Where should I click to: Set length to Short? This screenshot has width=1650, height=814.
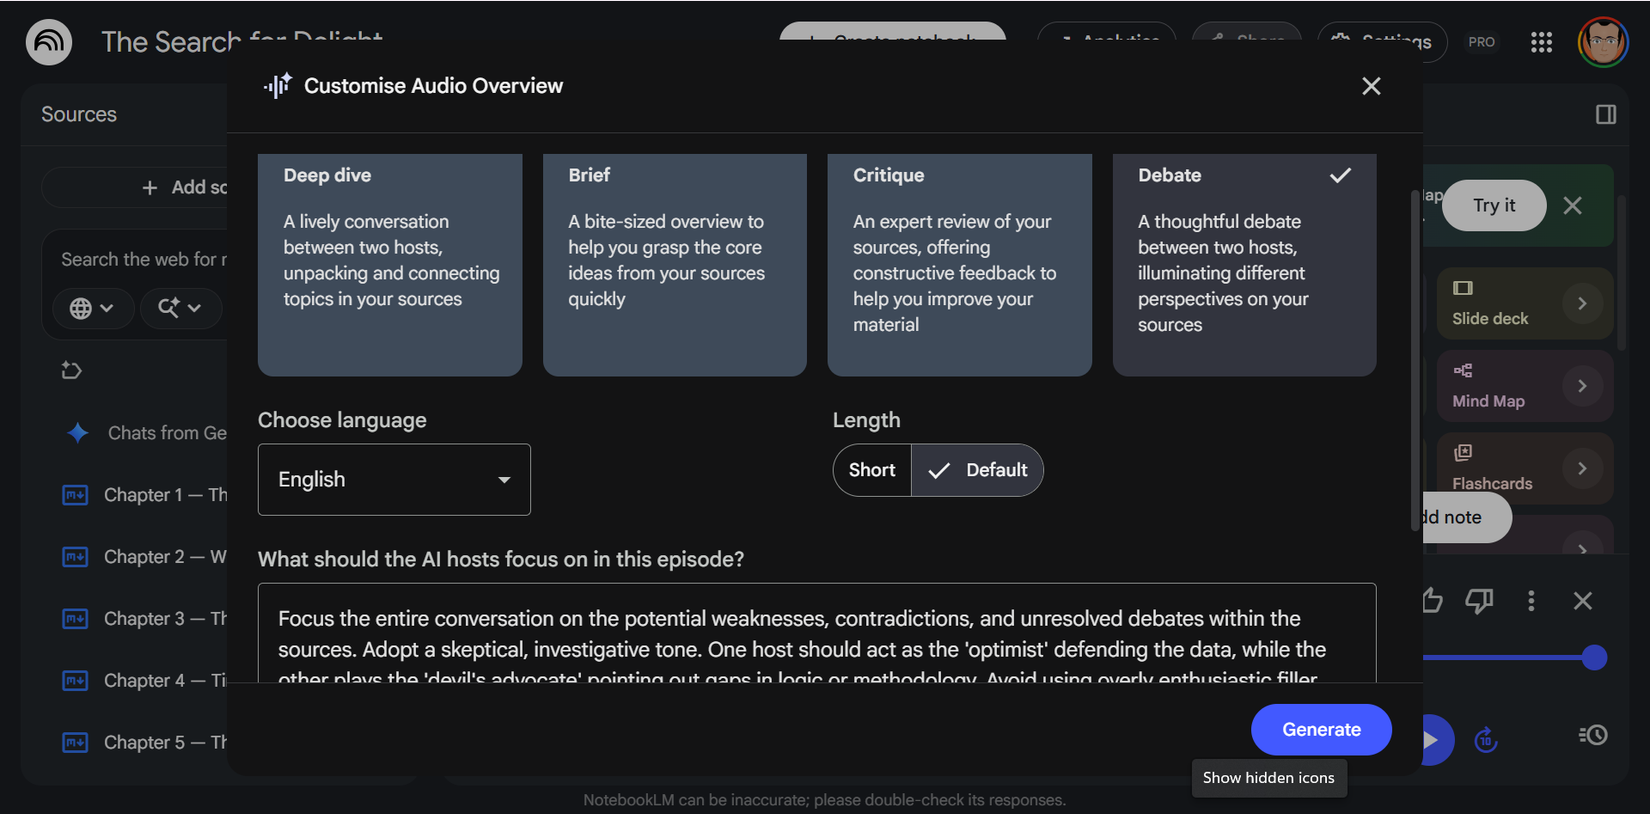point(872,470)
